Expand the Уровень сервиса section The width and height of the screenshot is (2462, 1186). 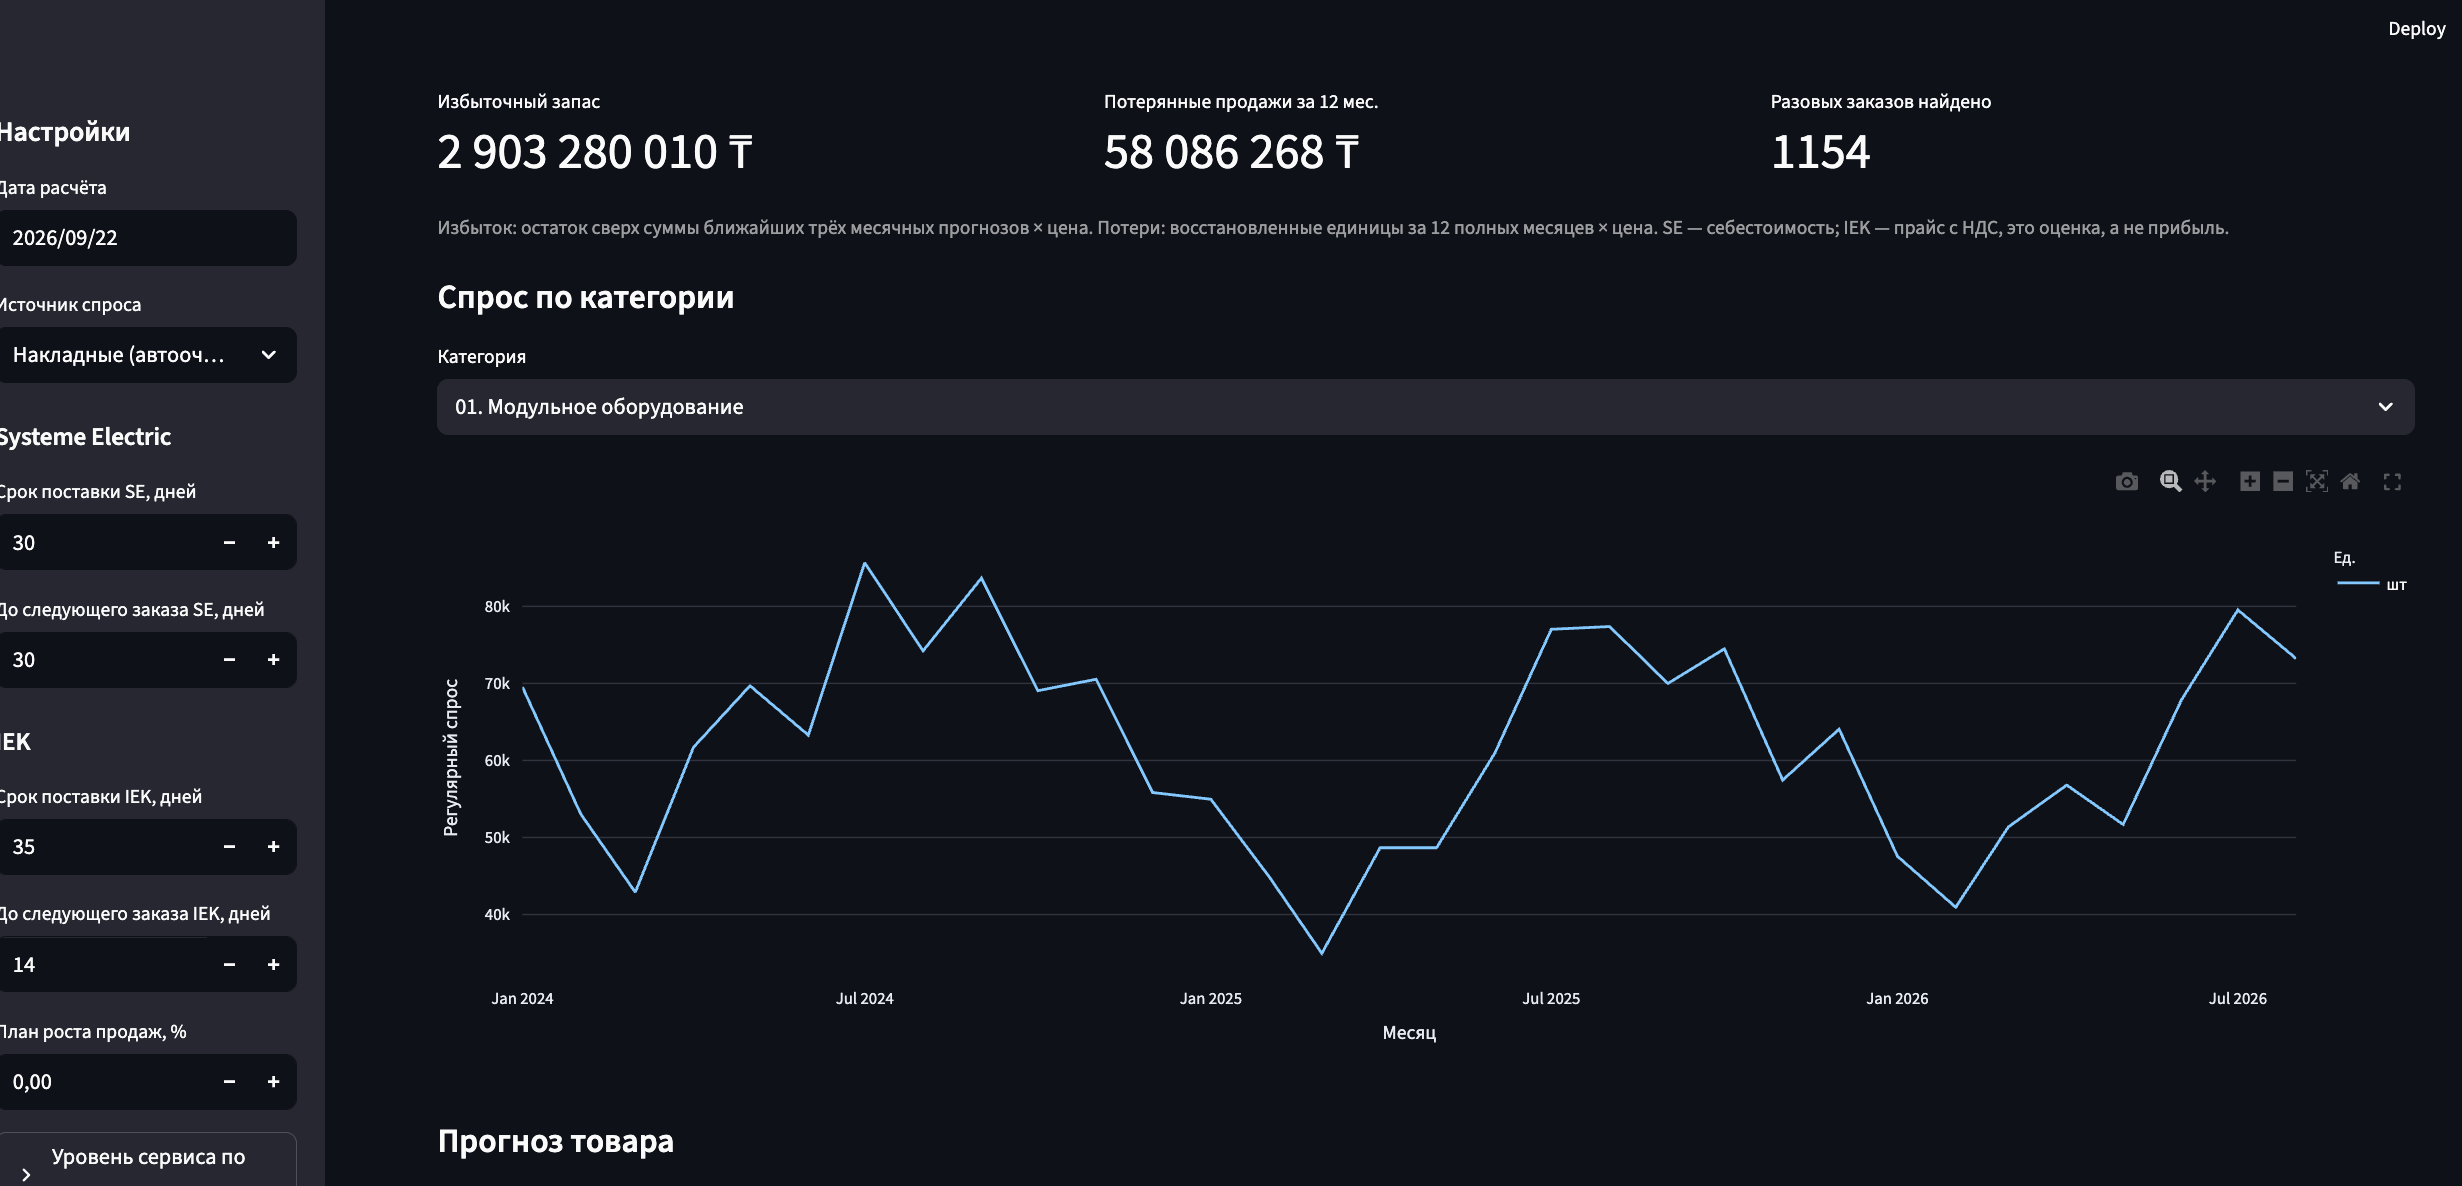146,1160
